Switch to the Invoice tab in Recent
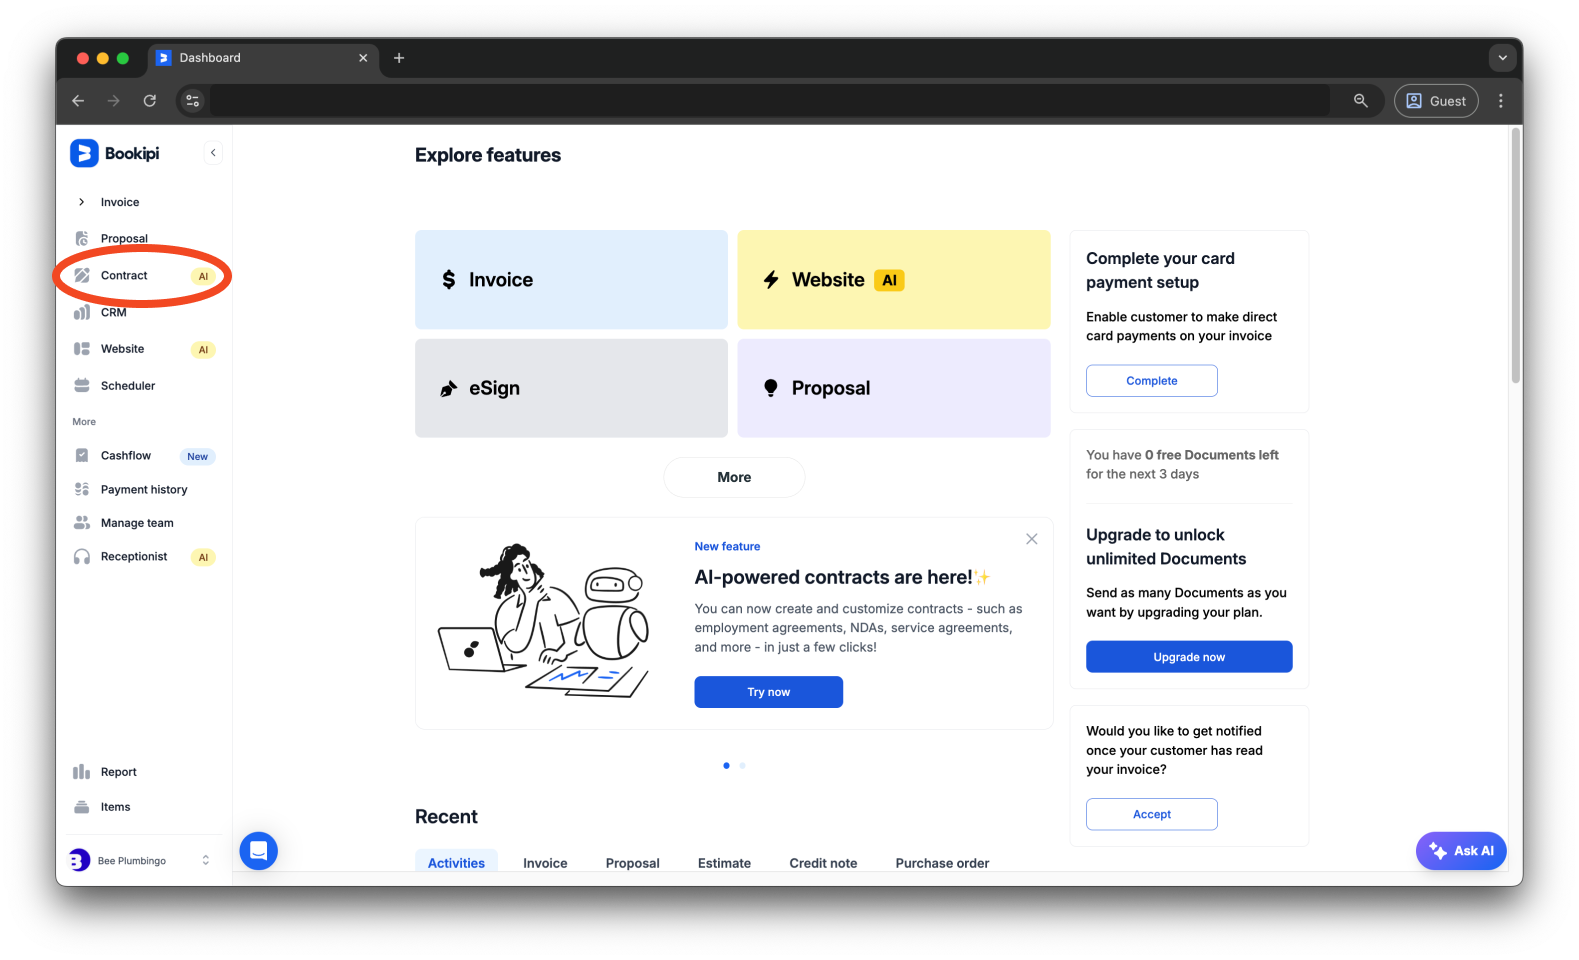1579x960 pixels. coord(545,863)
